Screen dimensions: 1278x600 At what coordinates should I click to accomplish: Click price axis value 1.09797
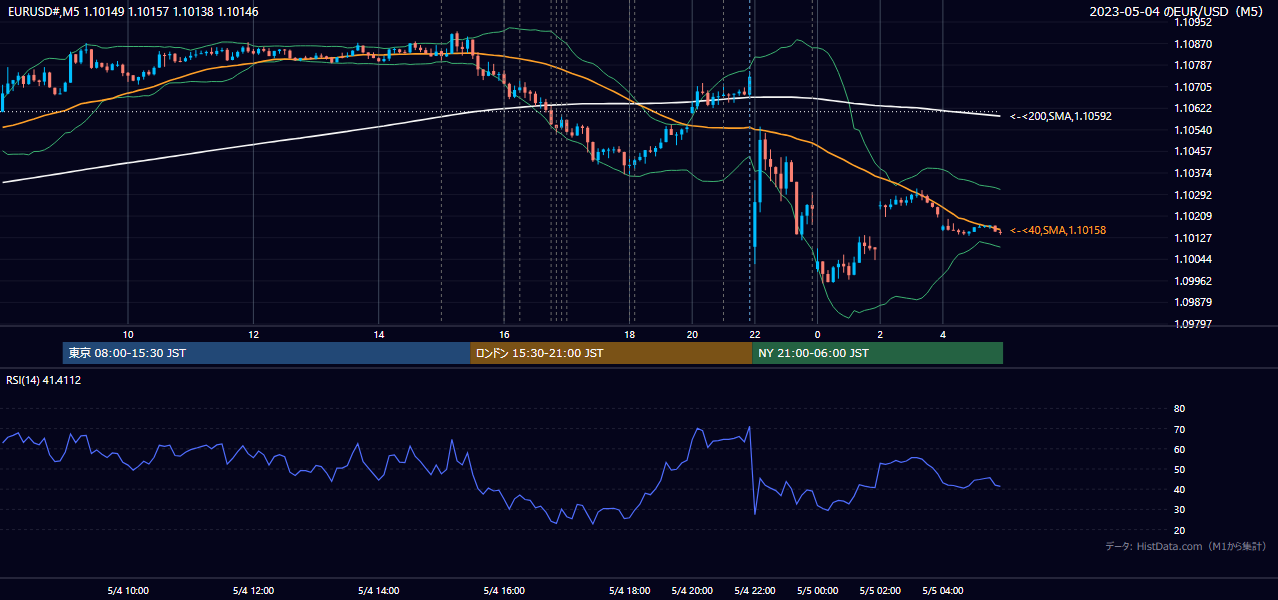[1193, 324]
